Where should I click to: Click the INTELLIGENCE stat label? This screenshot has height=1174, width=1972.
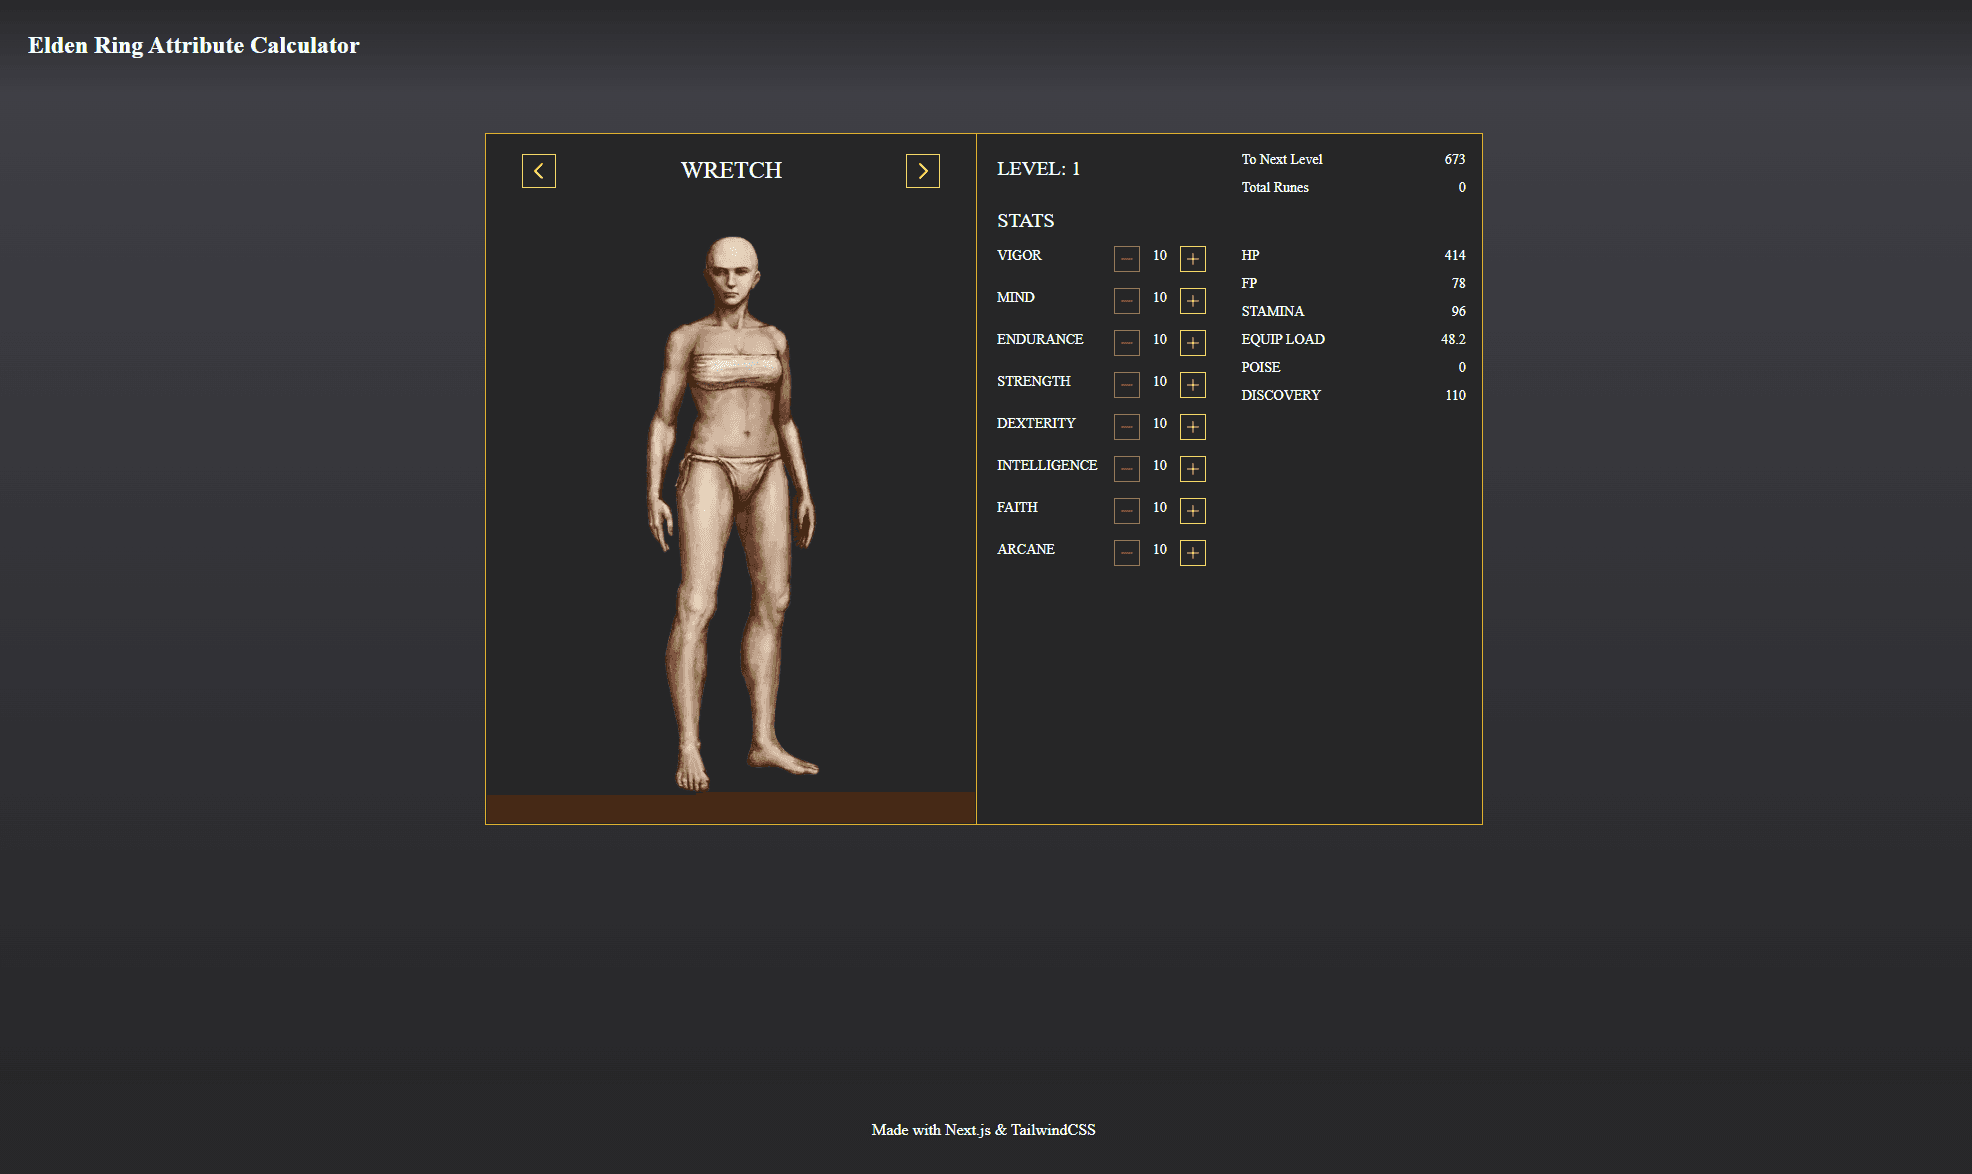click(1046, 465)
